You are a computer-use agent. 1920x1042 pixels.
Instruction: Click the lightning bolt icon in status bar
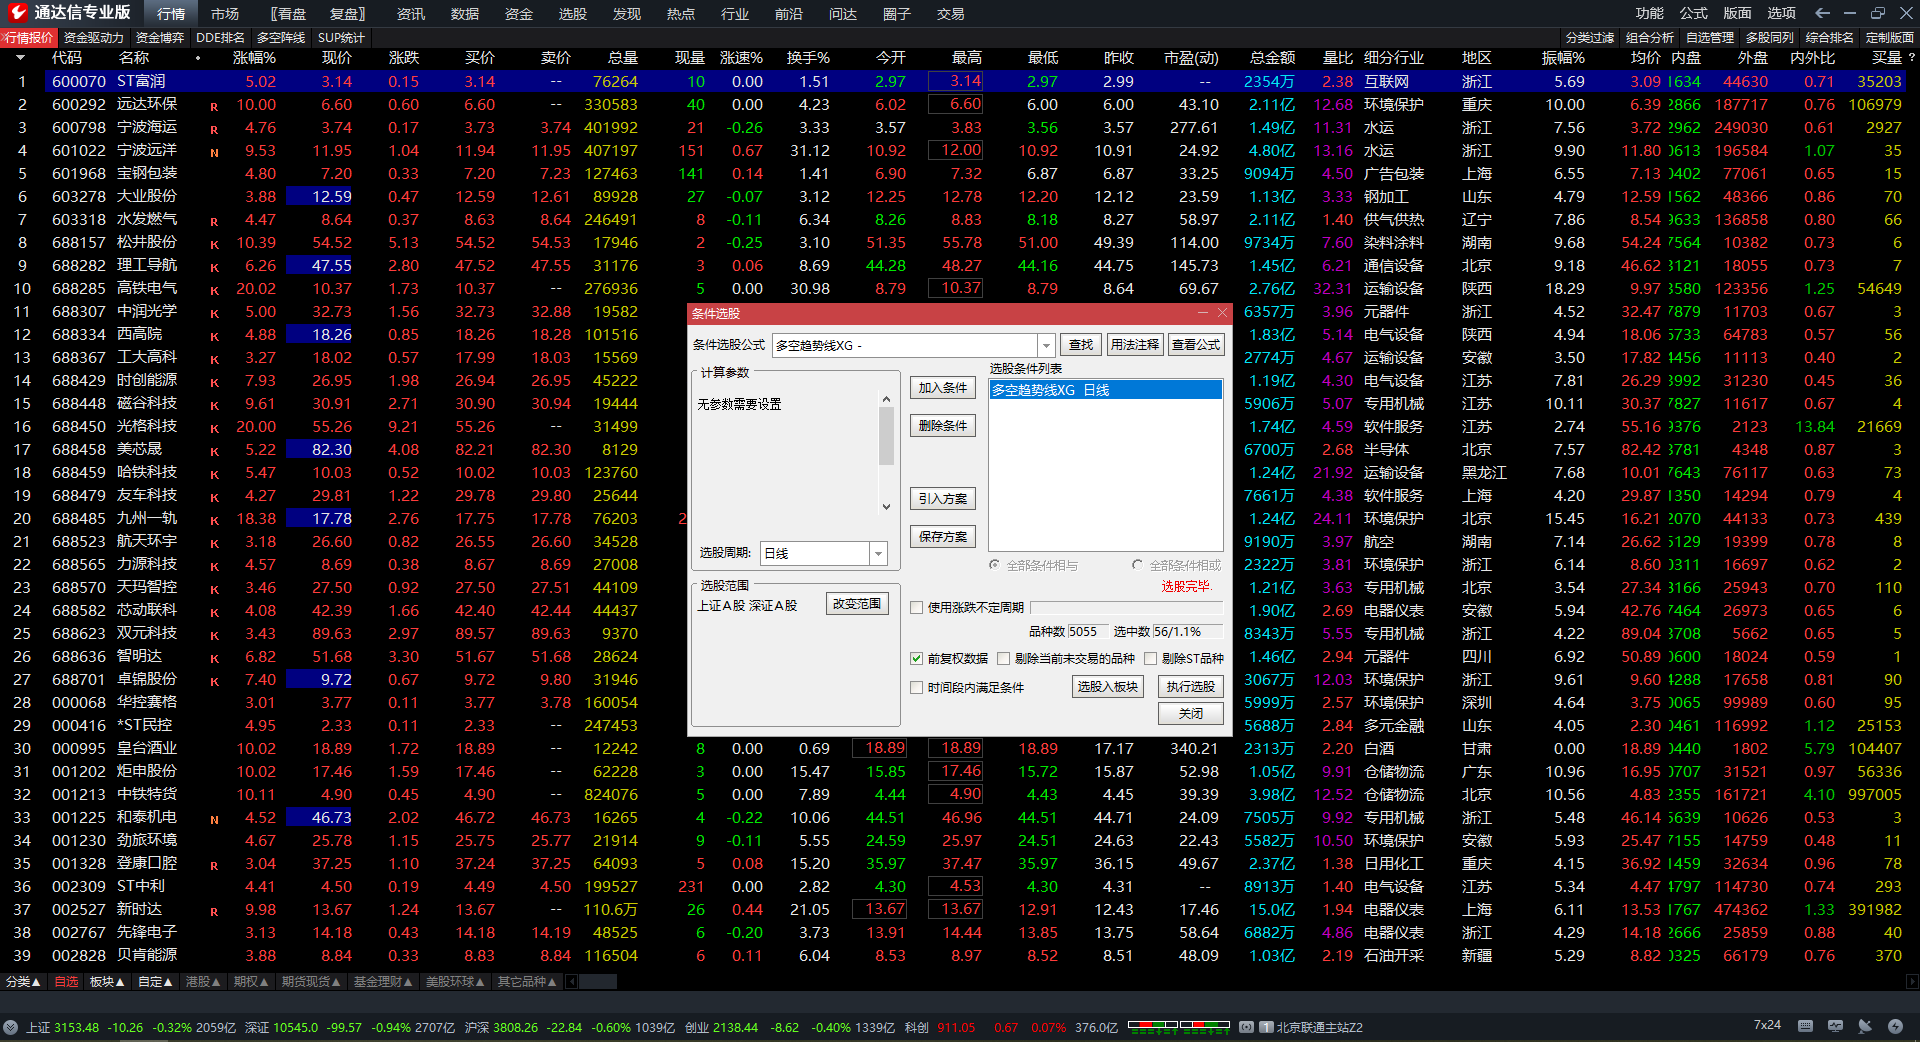tap(1895, 1026)
